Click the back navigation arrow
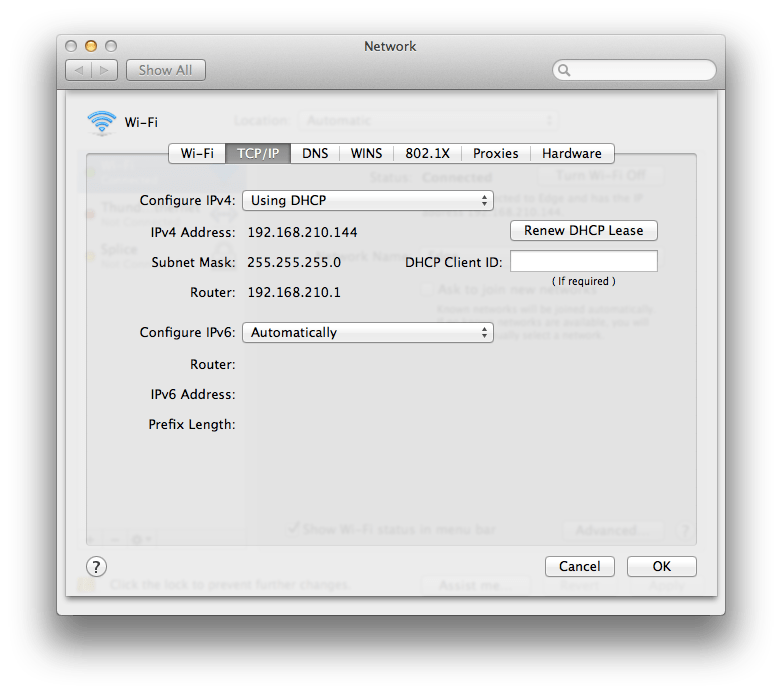The width and height of the screenshot is (782, 694). pos(79,70)
